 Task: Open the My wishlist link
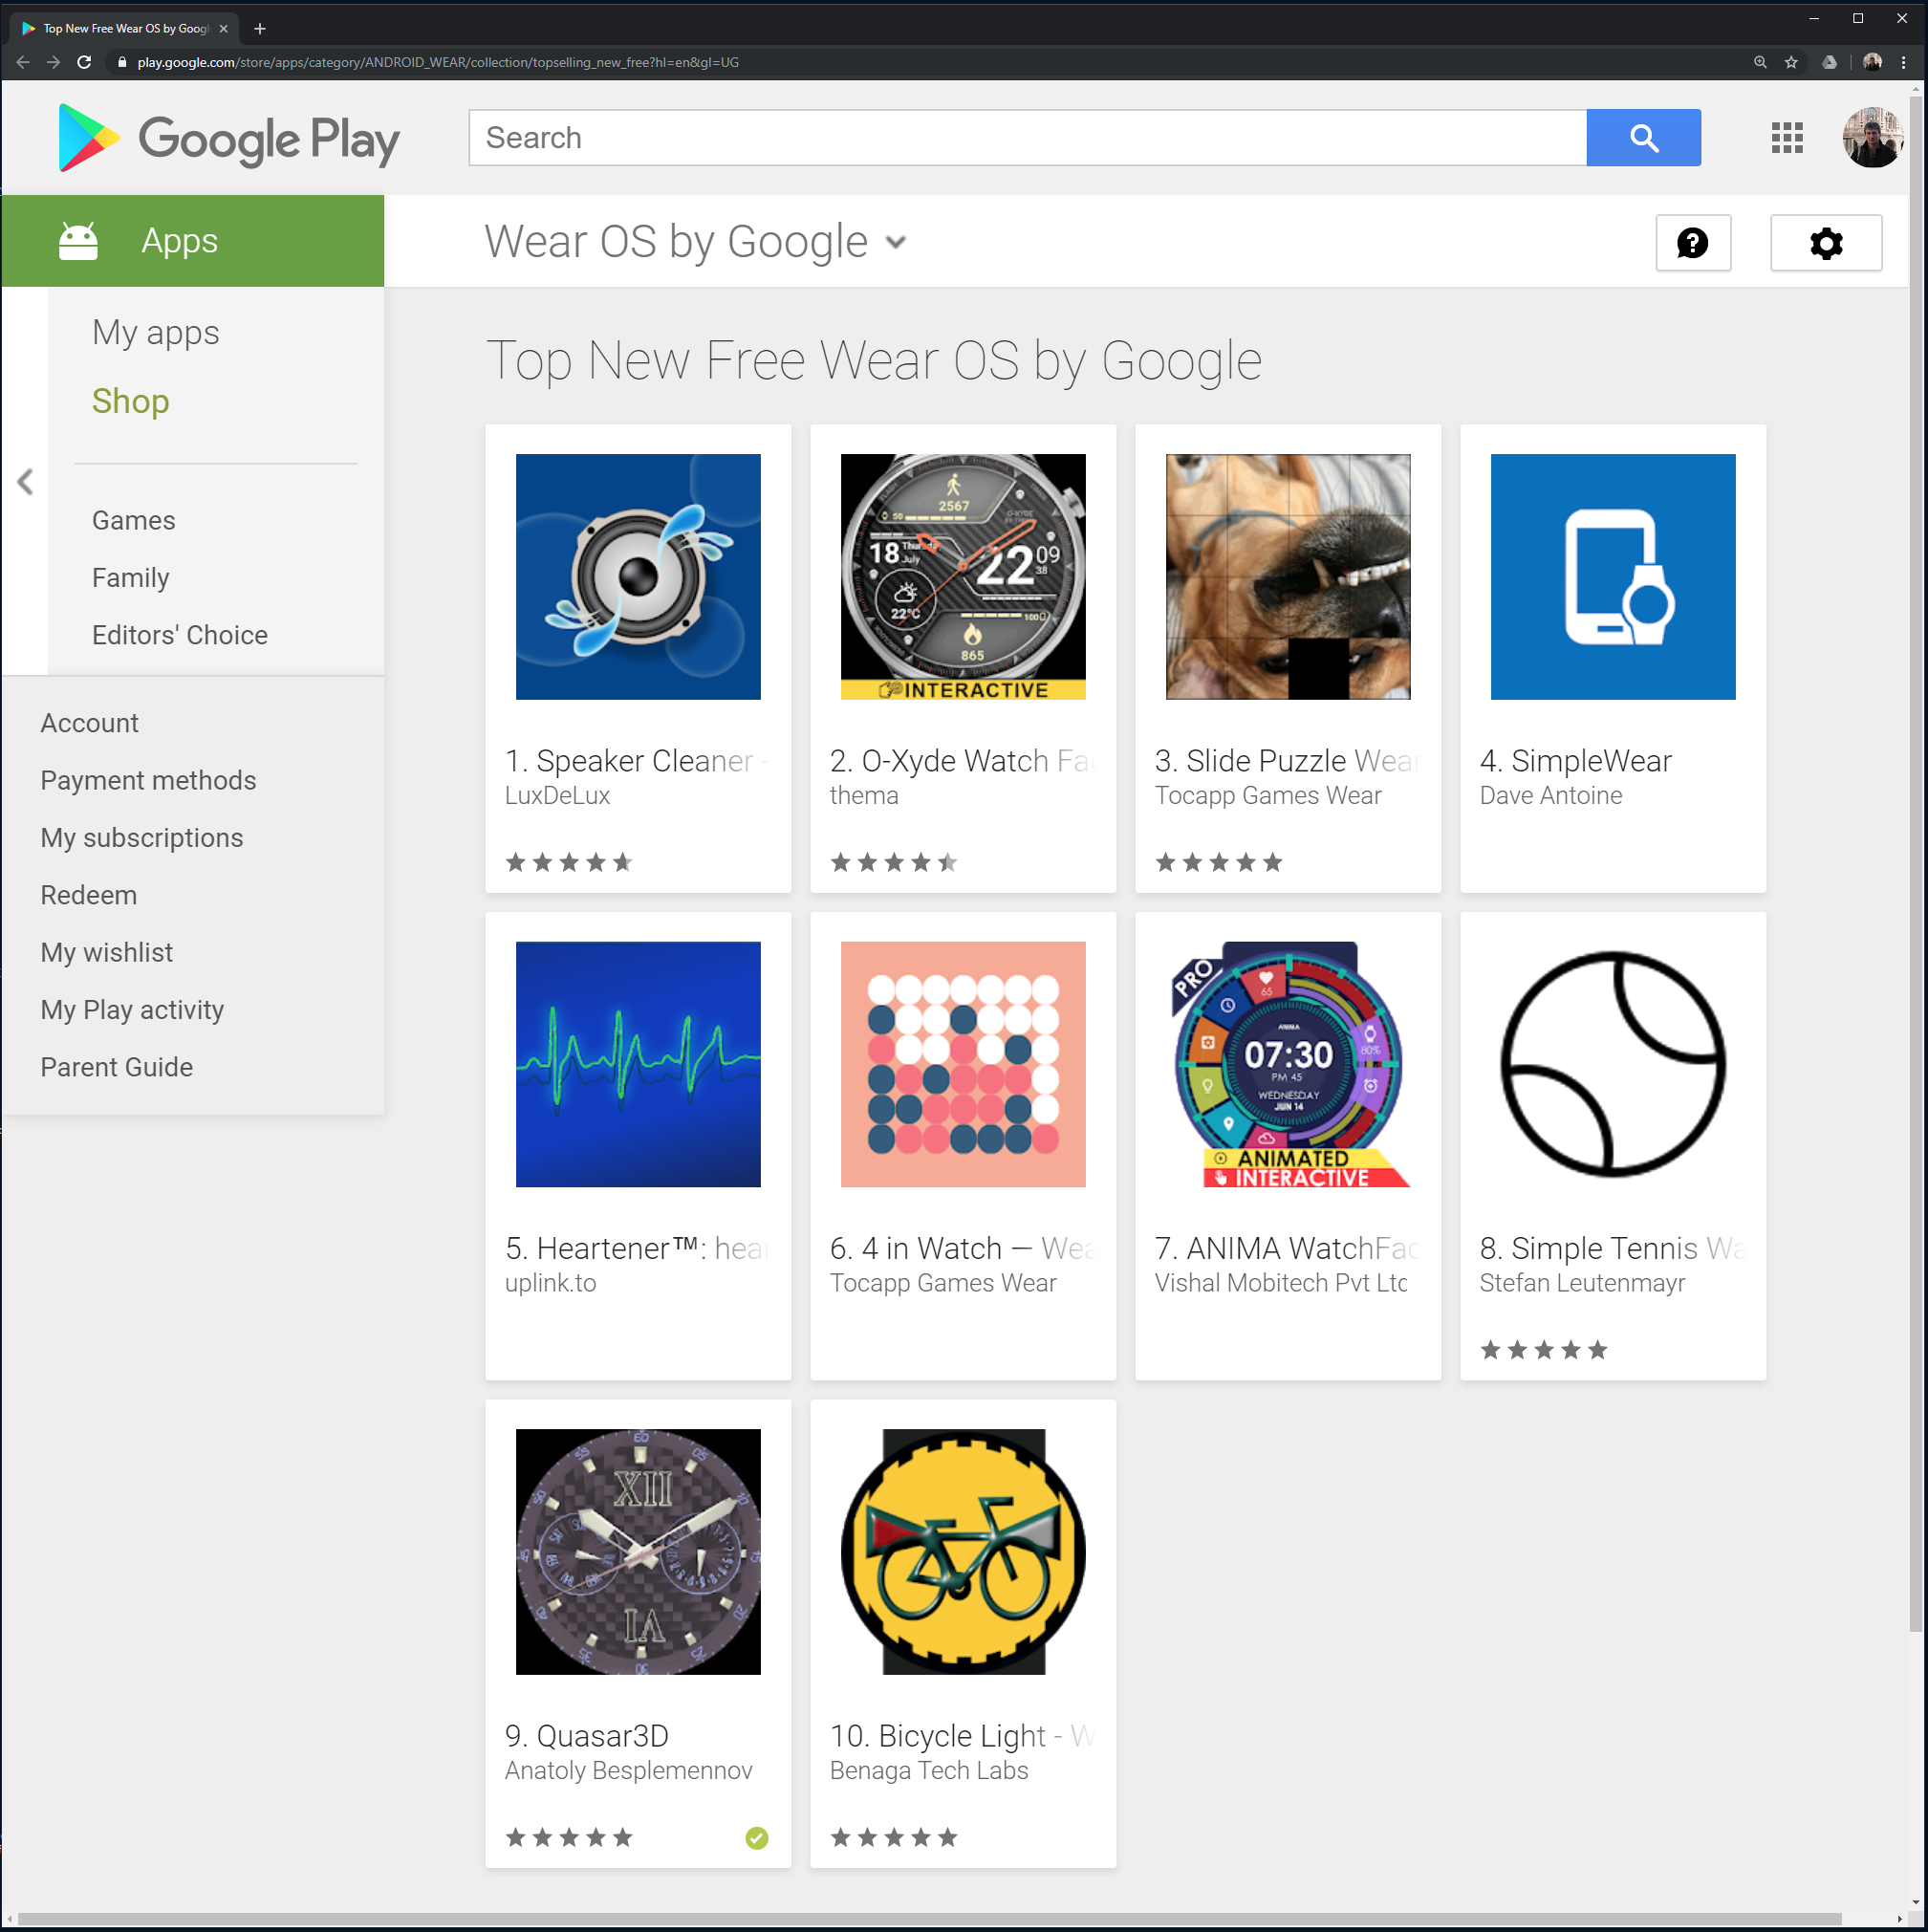(106, 952)
